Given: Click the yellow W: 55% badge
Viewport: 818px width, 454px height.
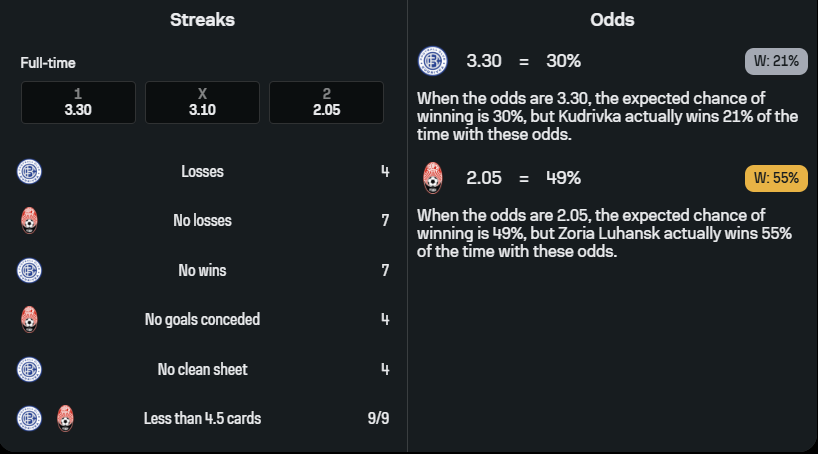Looking at the screenshot, I should click(x=776, y=178).
